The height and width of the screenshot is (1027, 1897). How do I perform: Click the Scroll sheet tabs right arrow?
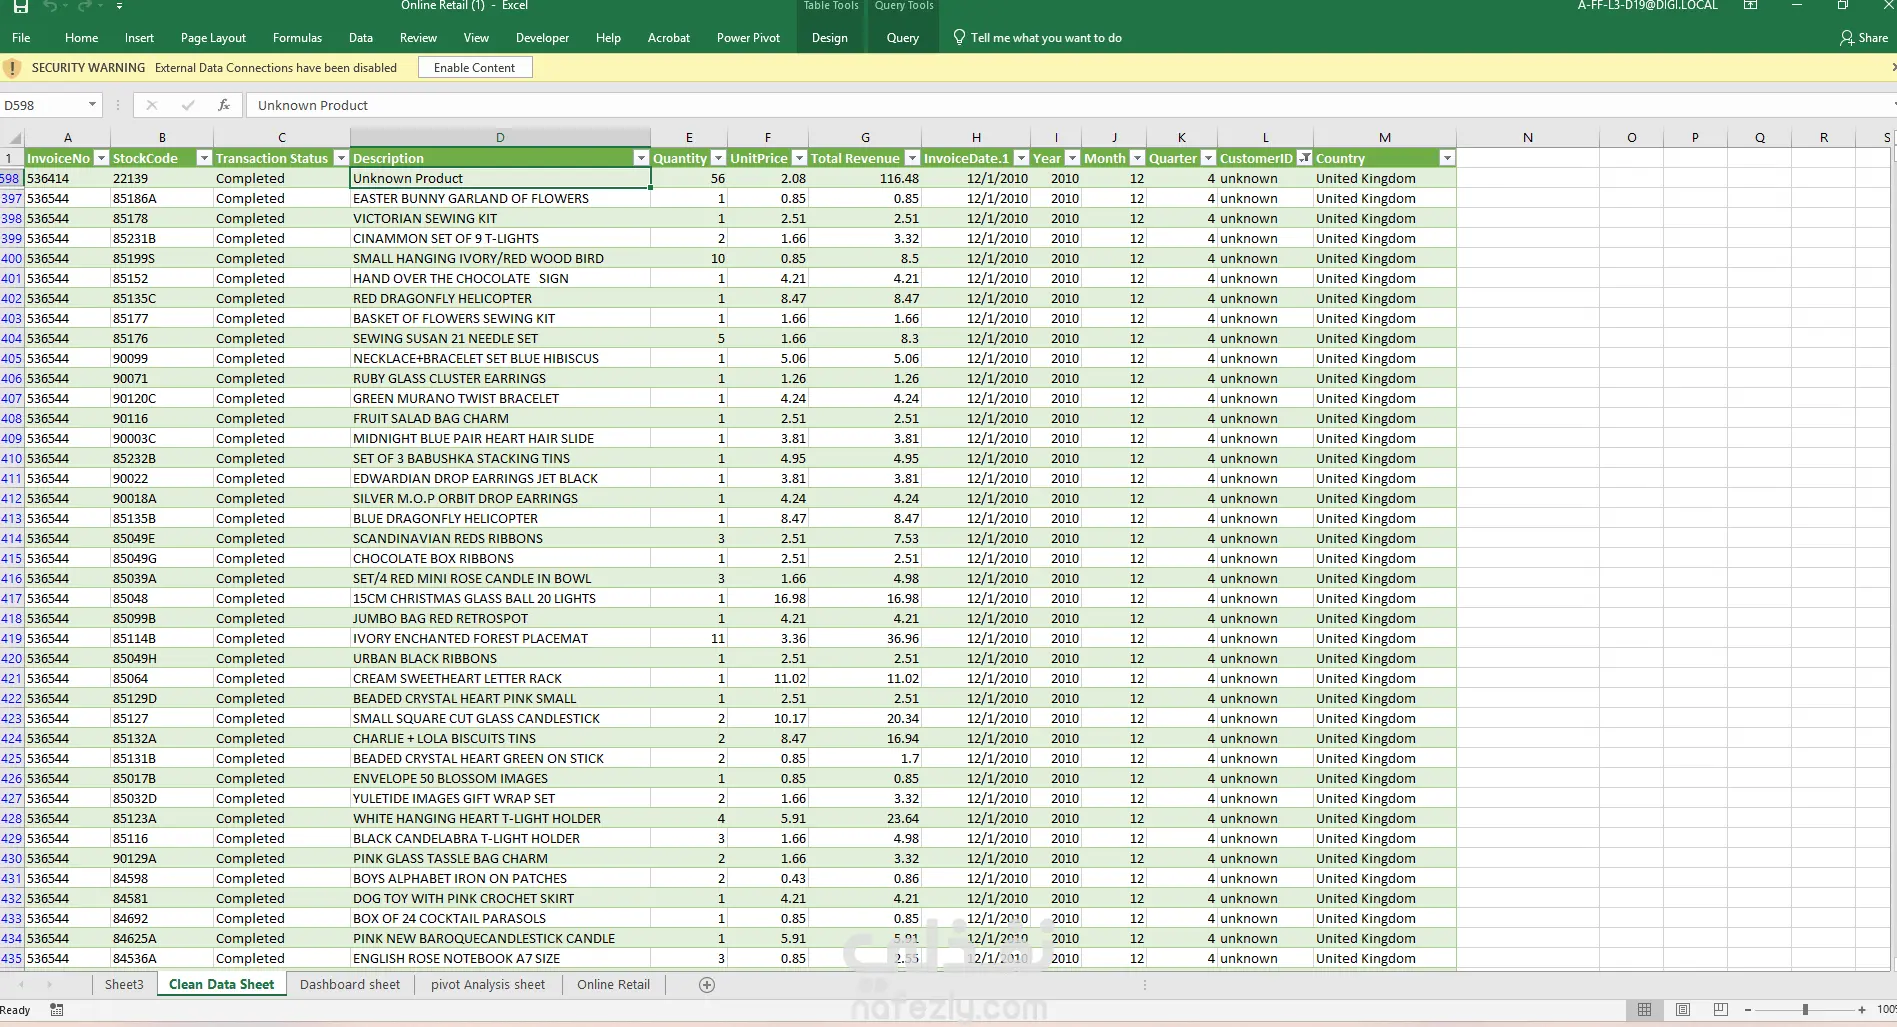(x=49, y=985)
